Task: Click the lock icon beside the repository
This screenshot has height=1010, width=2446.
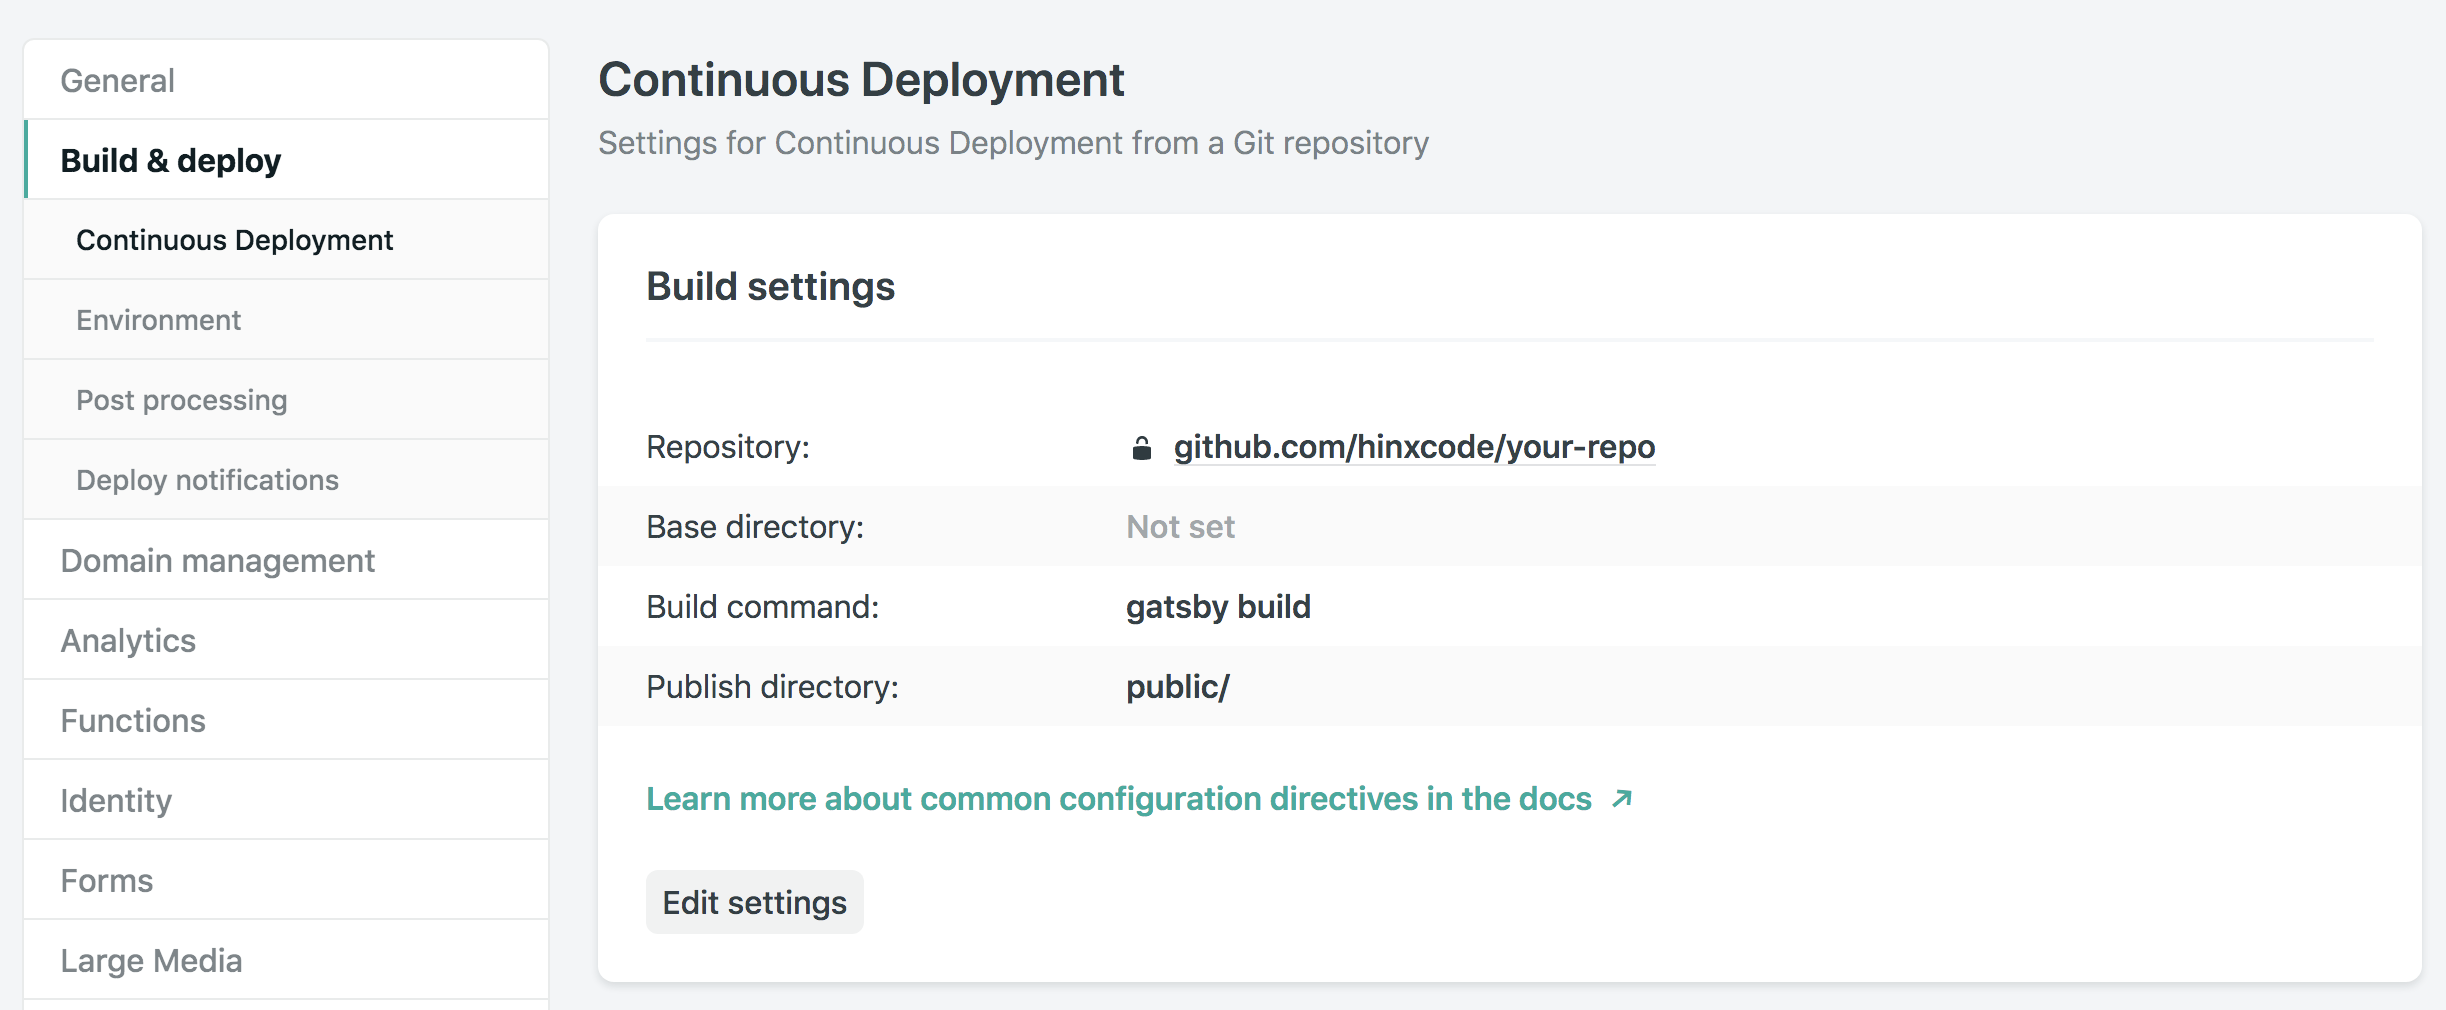Action: click(1141, 448)
